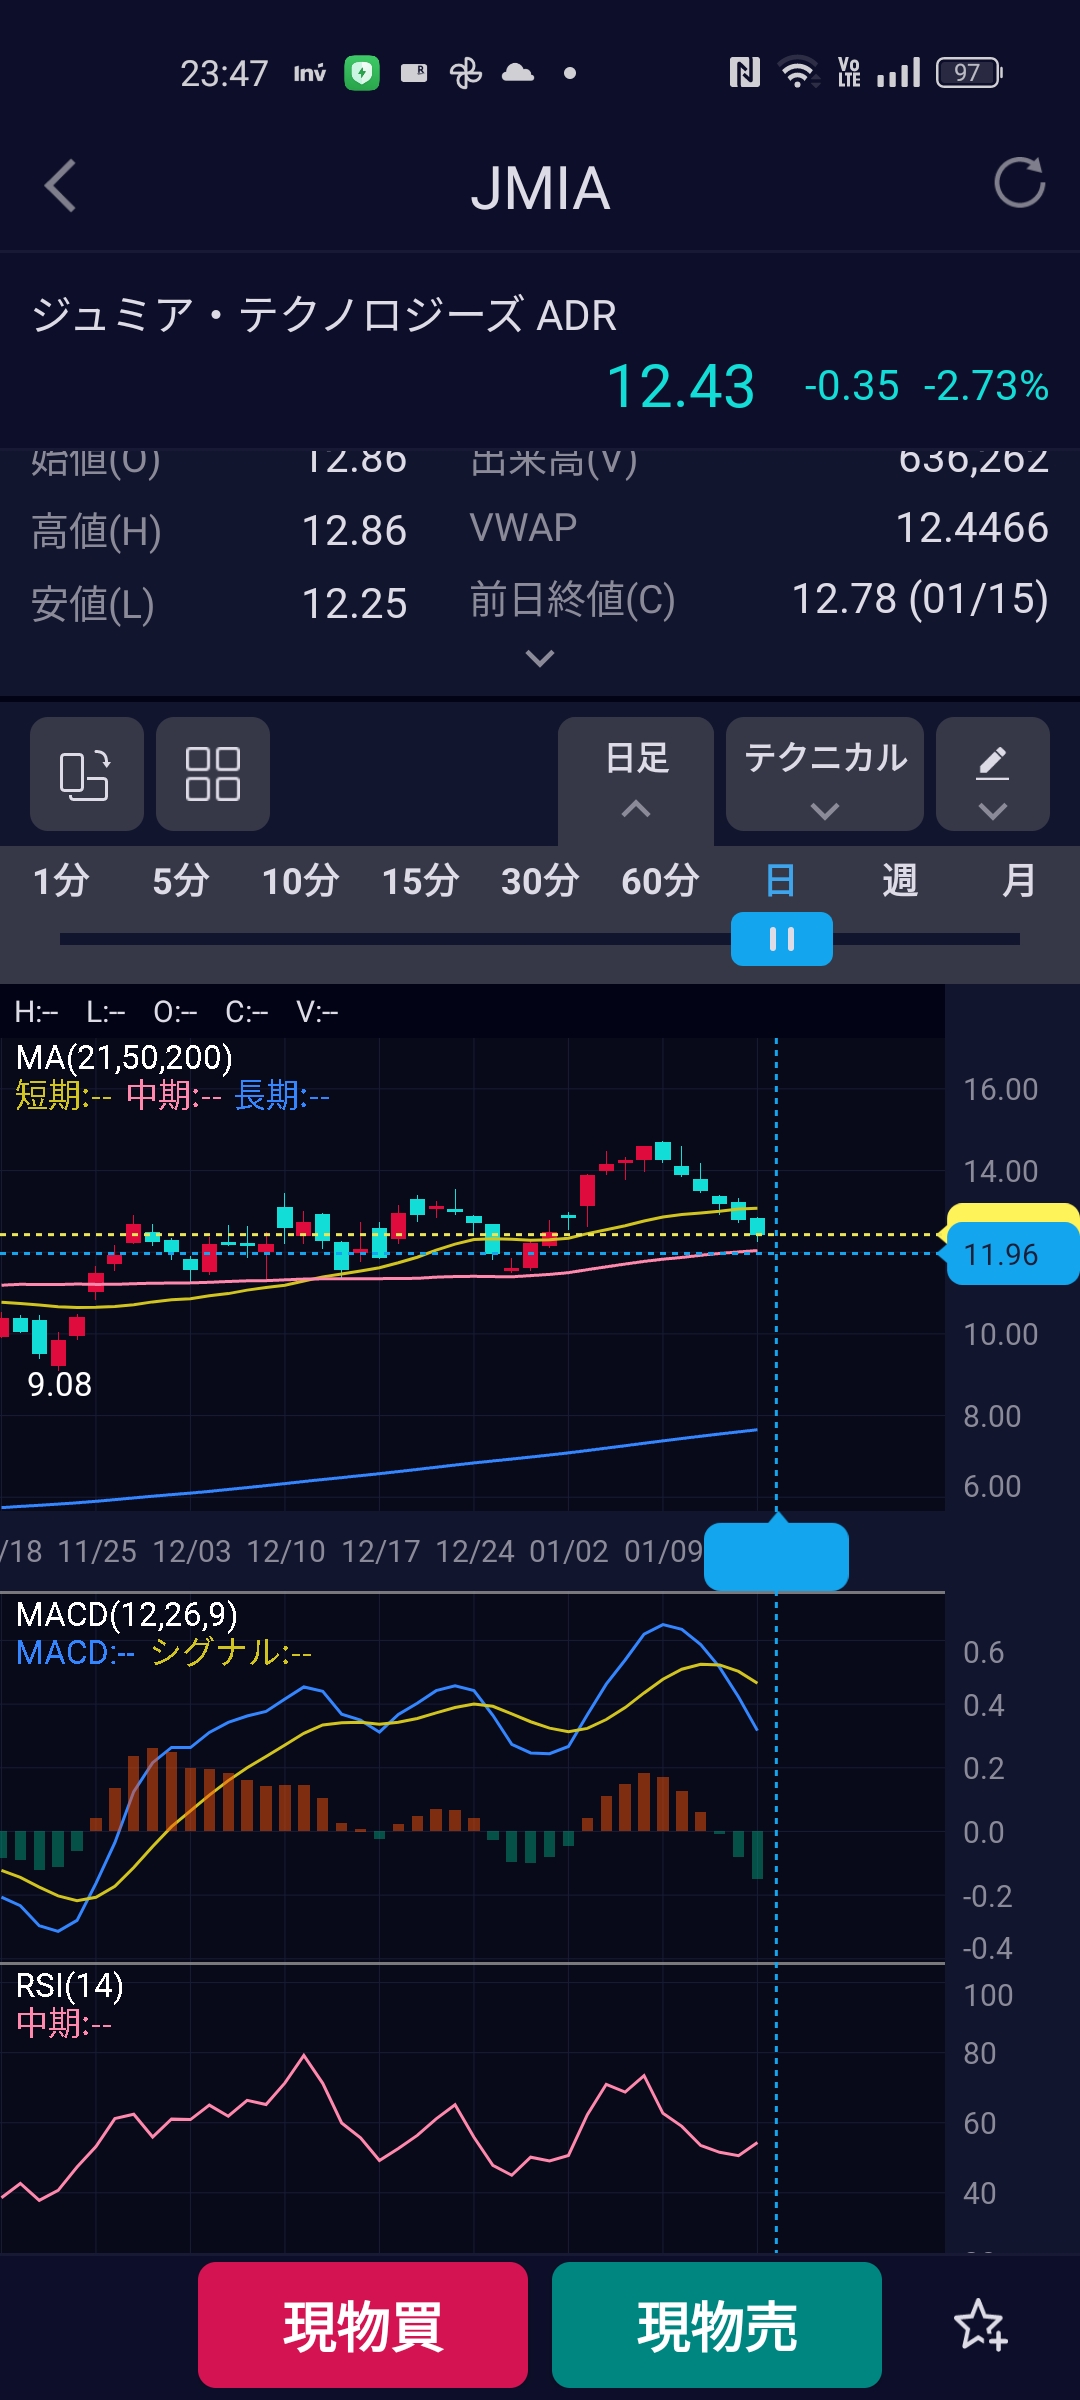Select the 1分 timeframe
This screenshot has height=2400, width=1080.
click(x=61, y=881)
